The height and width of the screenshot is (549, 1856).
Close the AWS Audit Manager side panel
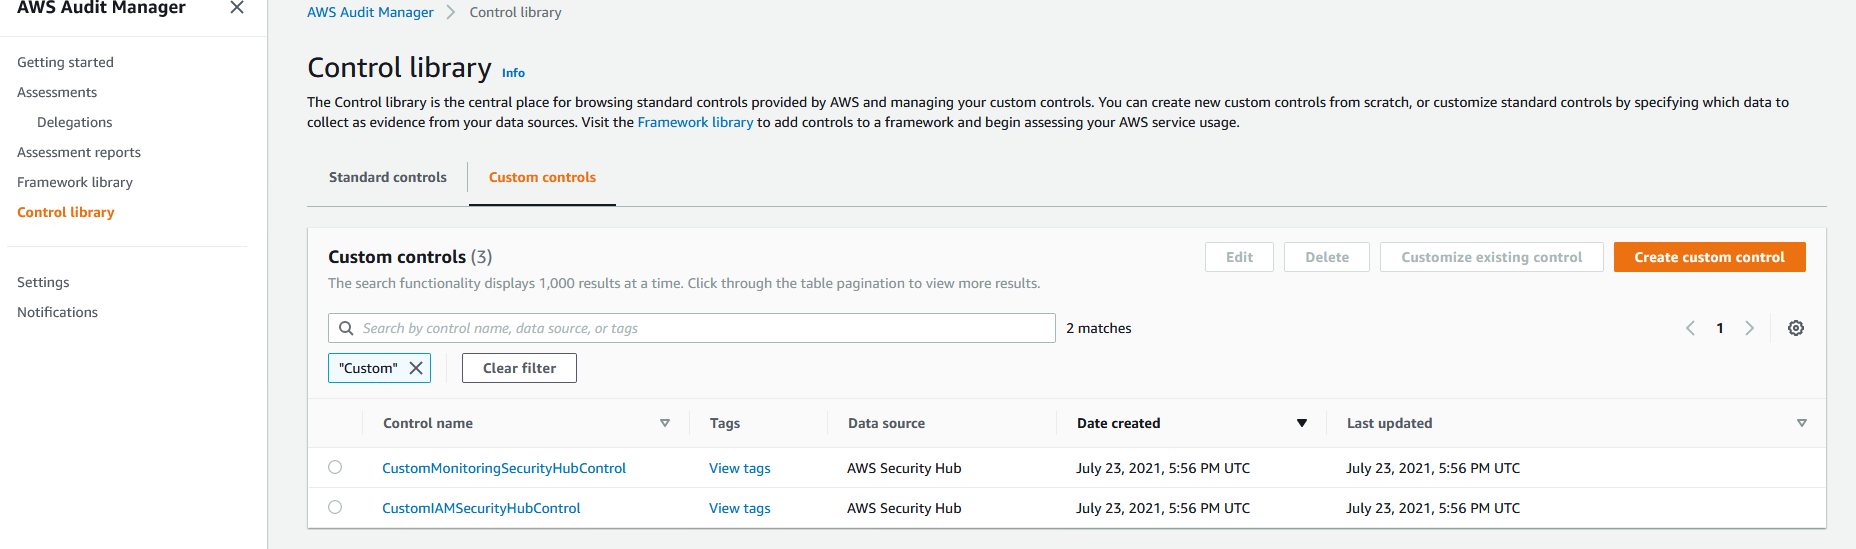tap(237, 8)
